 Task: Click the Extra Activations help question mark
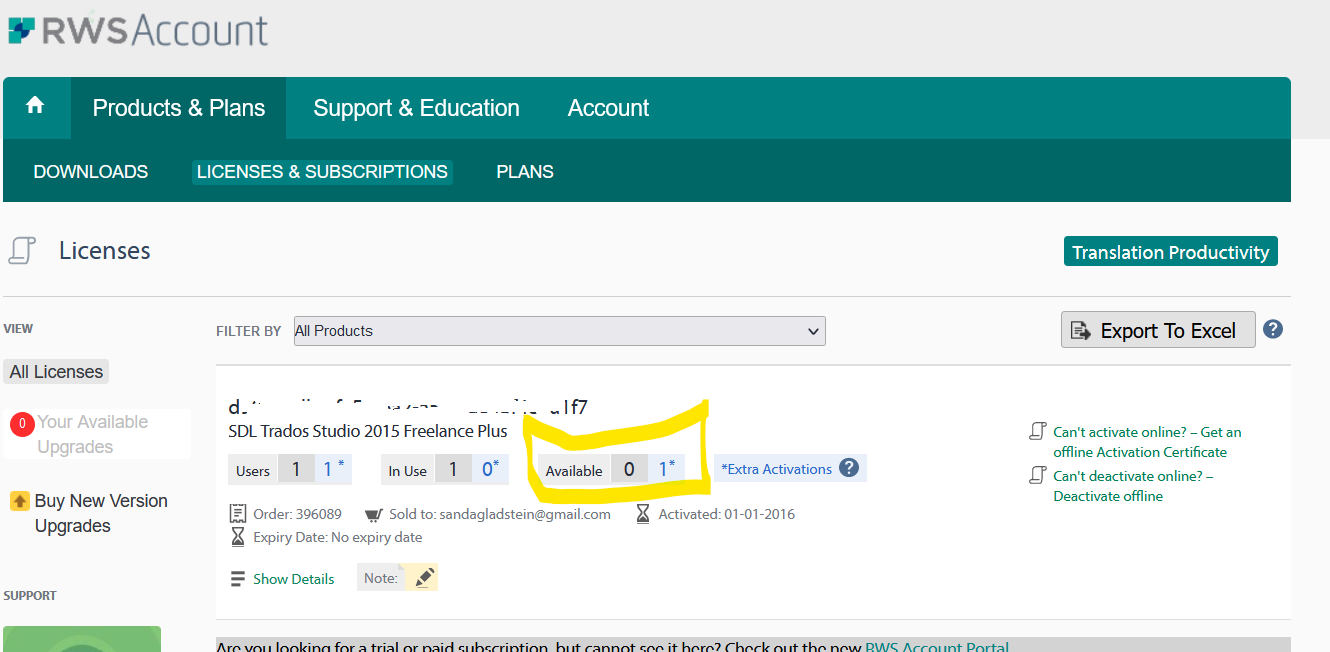click(849, 468)
